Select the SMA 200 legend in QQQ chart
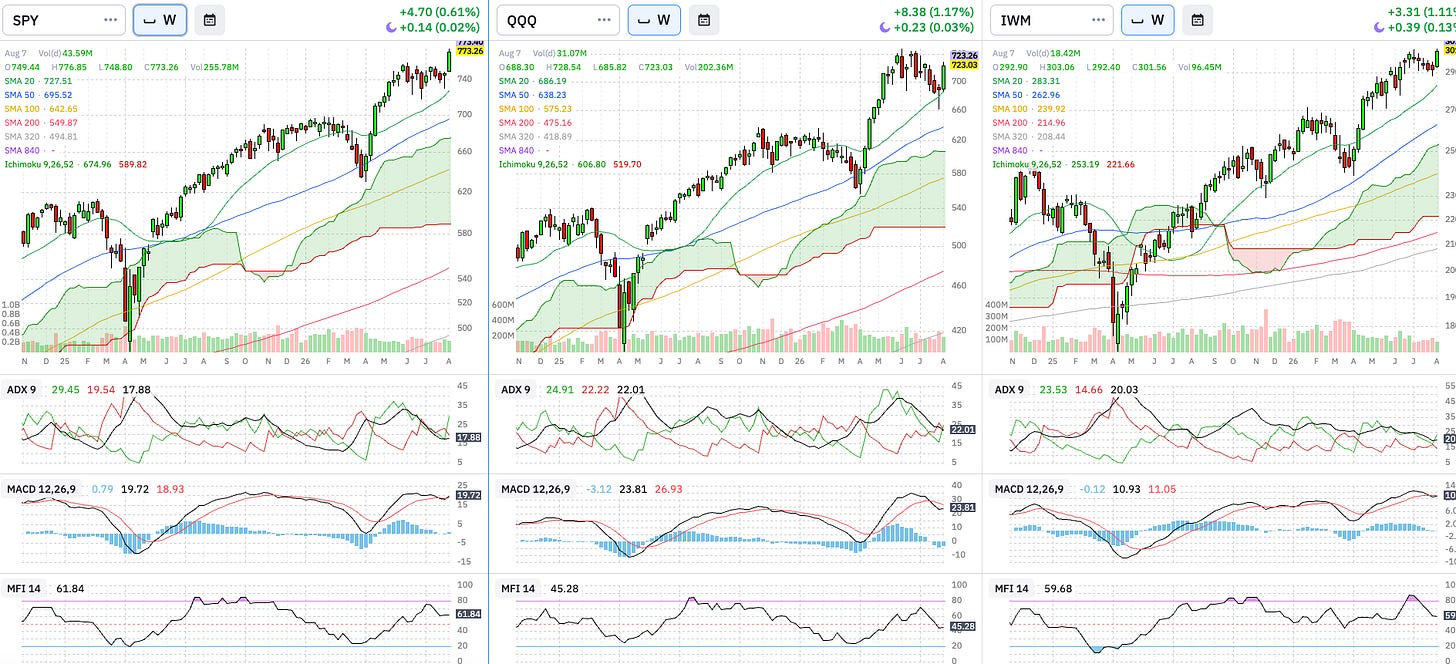 click(x=536, y=122)
